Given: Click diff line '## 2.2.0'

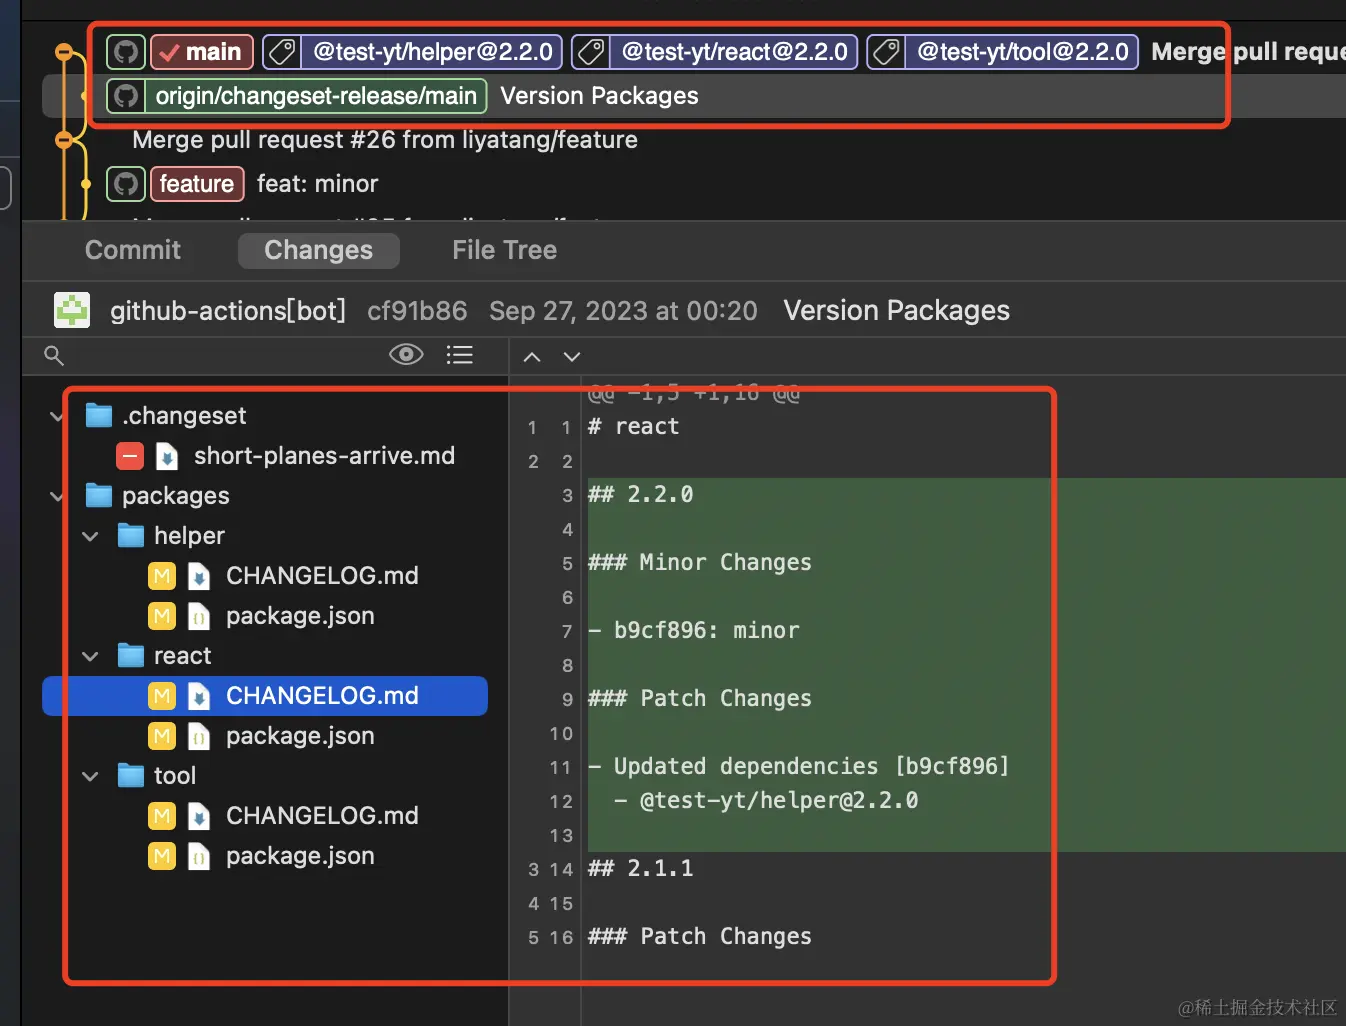Looking at the screenshot, I should click(640, 494).
